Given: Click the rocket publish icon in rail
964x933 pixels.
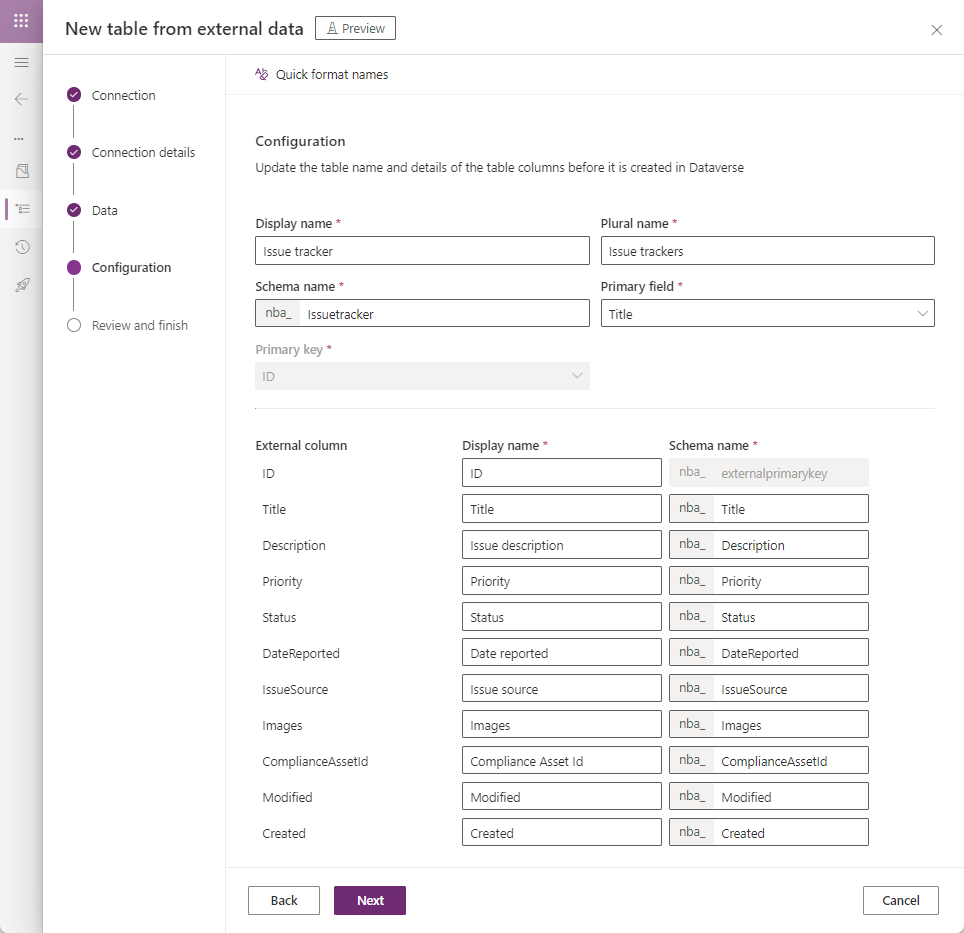Looking at the screenshot, I should pos(22,285).
